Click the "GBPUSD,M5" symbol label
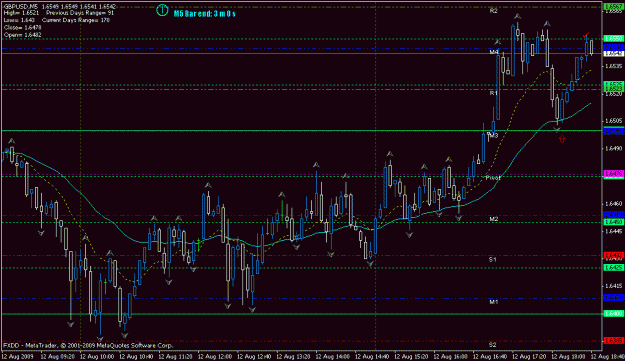 click(x=21, y=7)
